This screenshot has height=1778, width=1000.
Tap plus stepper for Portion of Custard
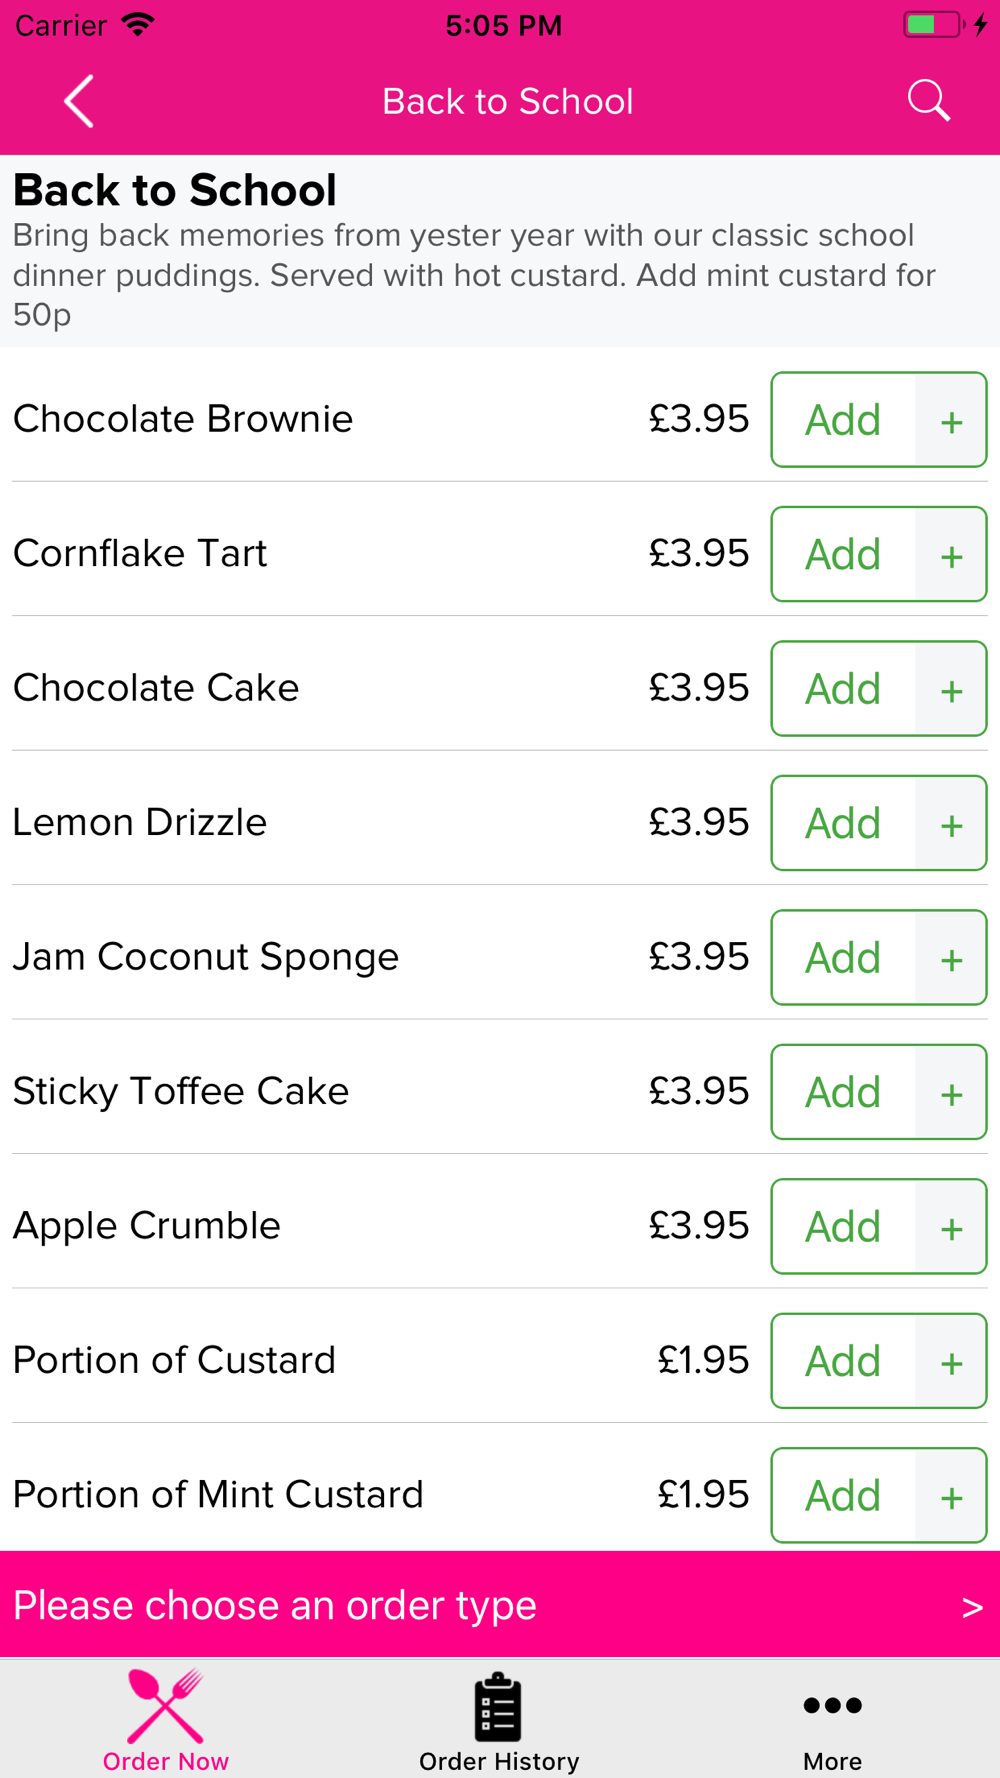[x=951, y=1361]
